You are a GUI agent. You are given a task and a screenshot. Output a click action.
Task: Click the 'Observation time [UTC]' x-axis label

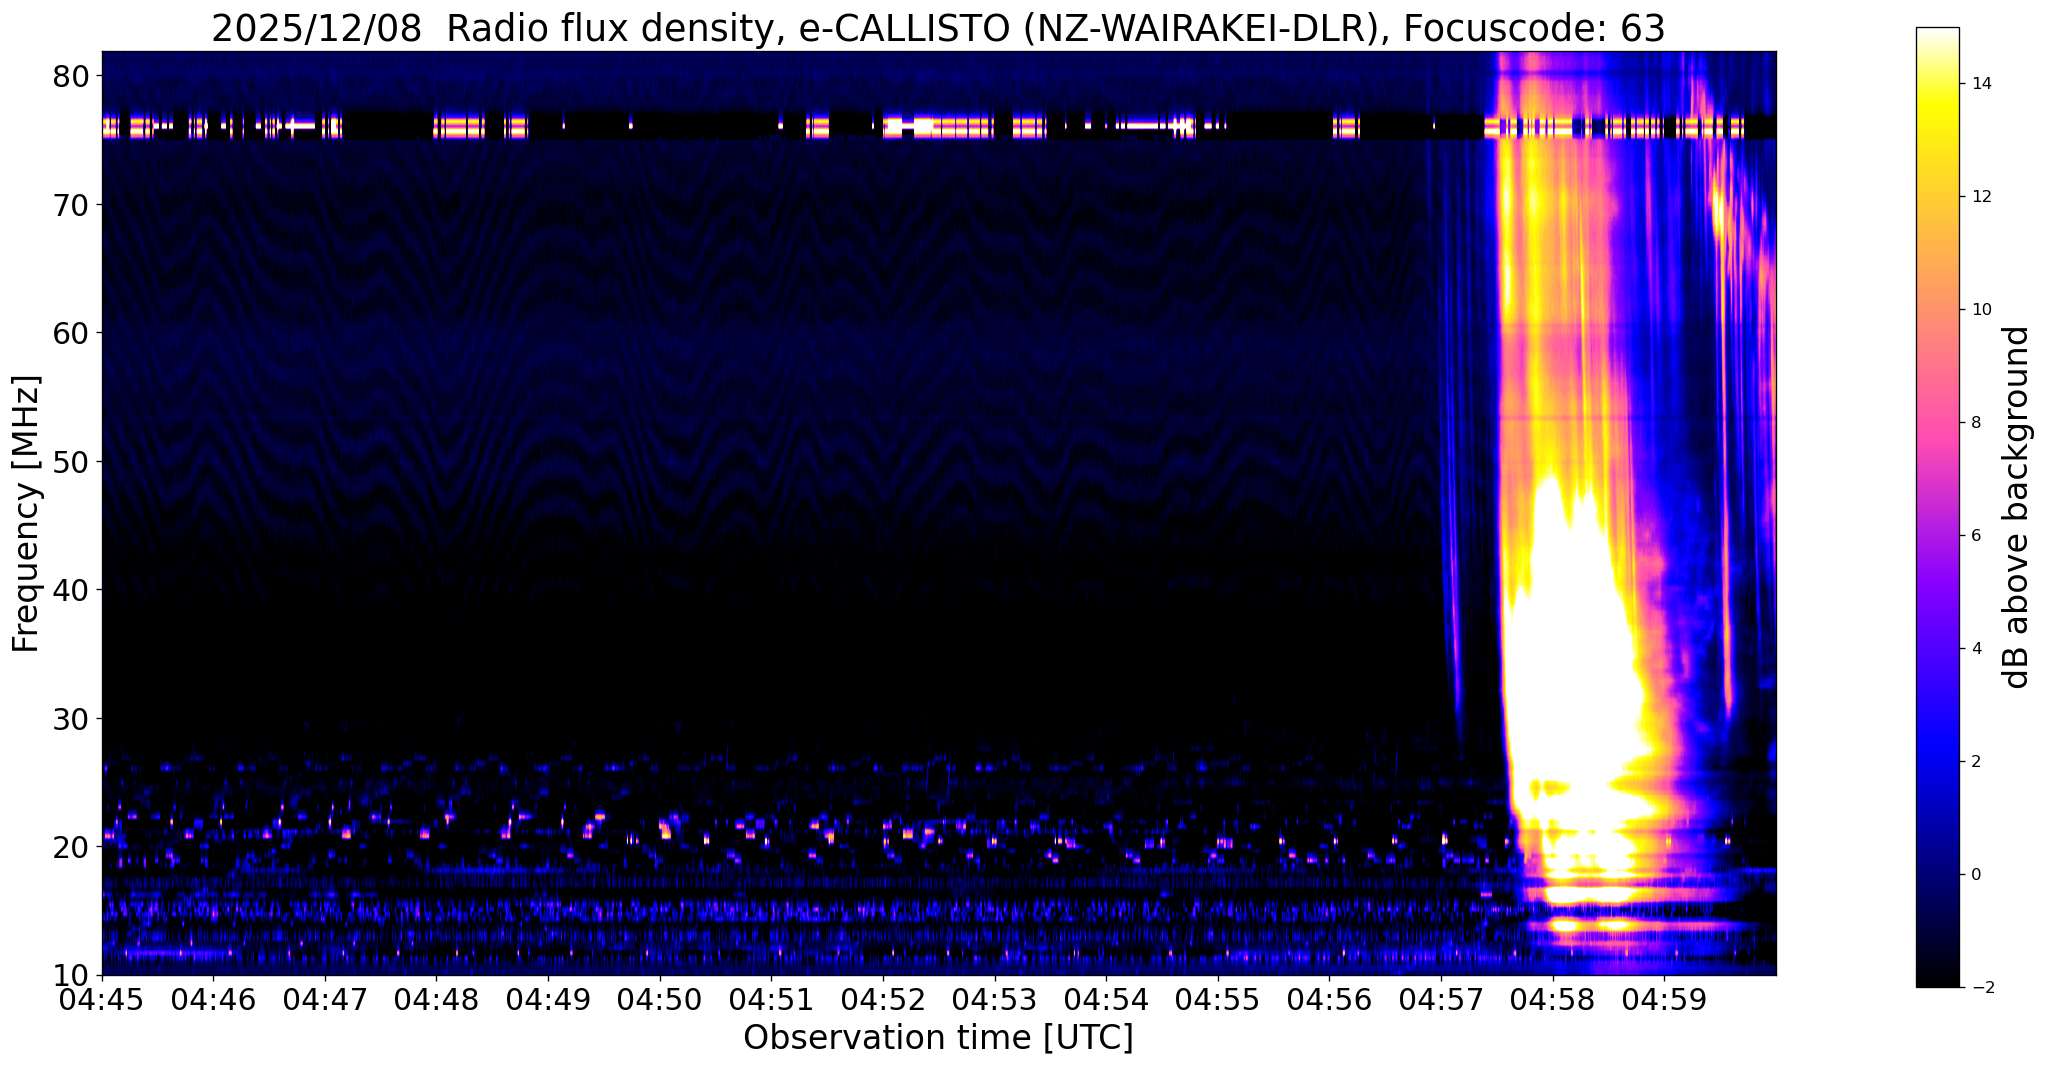[938, 1037]
